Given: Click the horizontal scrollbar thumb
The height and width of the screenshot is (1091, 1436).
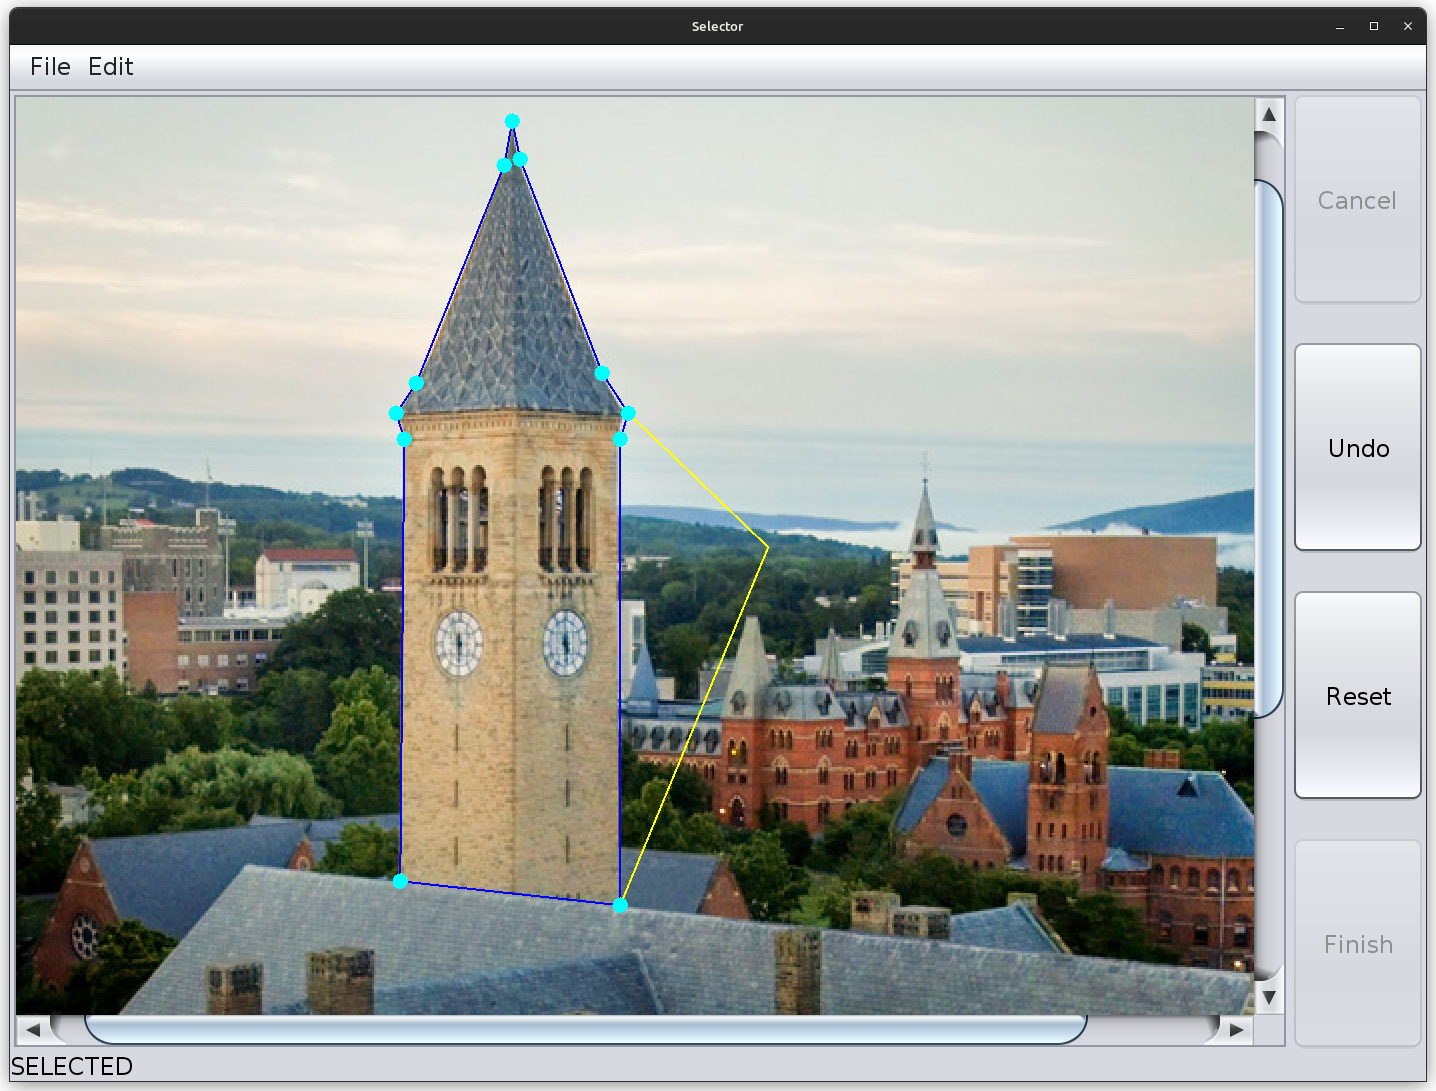Looking at the screenshot, I should (585, 1029).
